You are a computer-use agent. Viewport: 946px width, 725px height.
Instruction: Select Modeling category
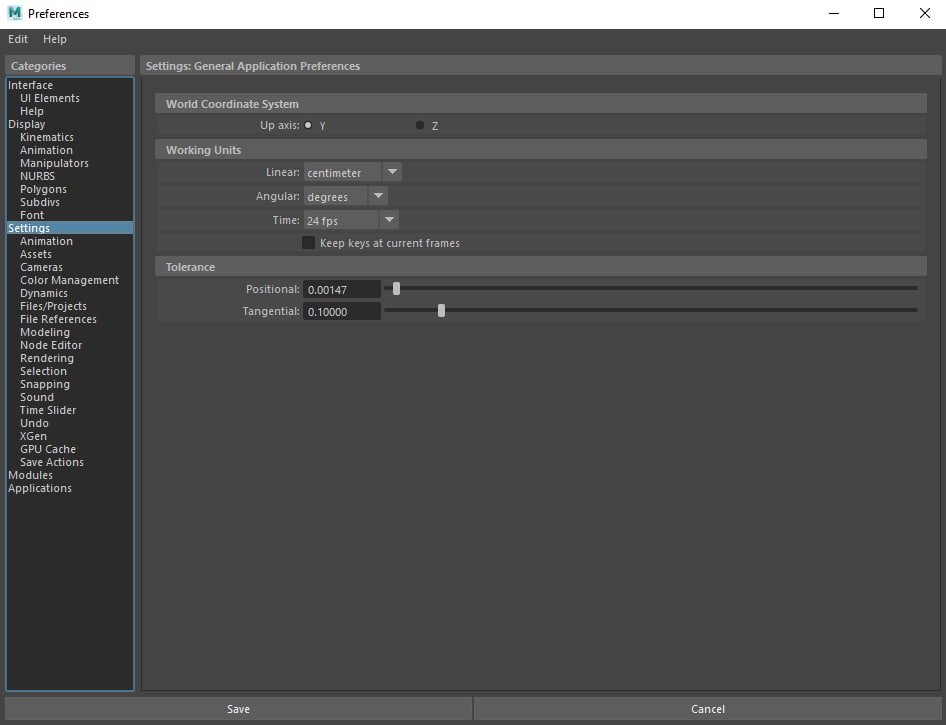coord(45,332)
